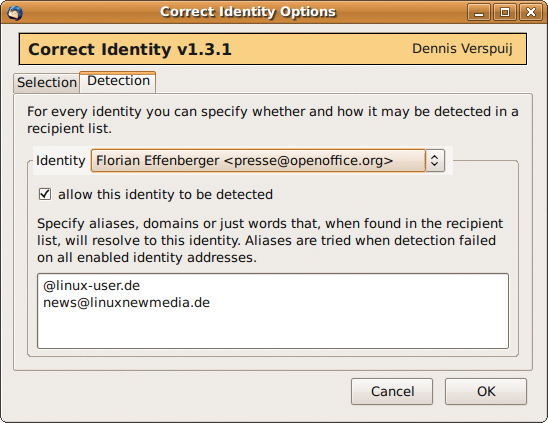The height and width of the screenshot is (423, 548).
Task: Click the up-down arrows of the Identity dropdown
Action: (x=435, y=161)
